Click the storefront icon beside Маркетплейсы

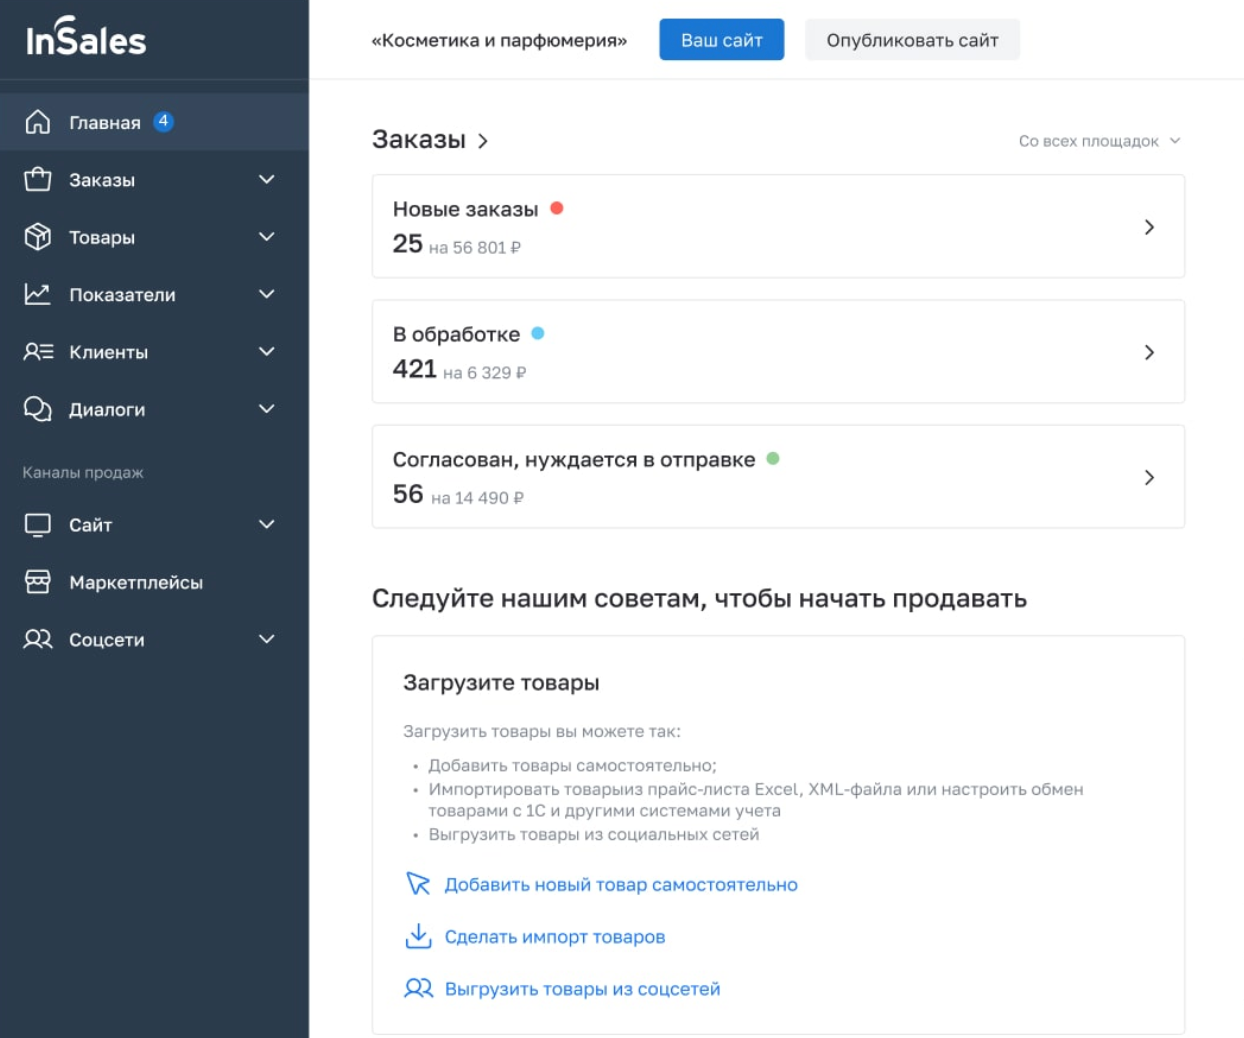[38, 582]
